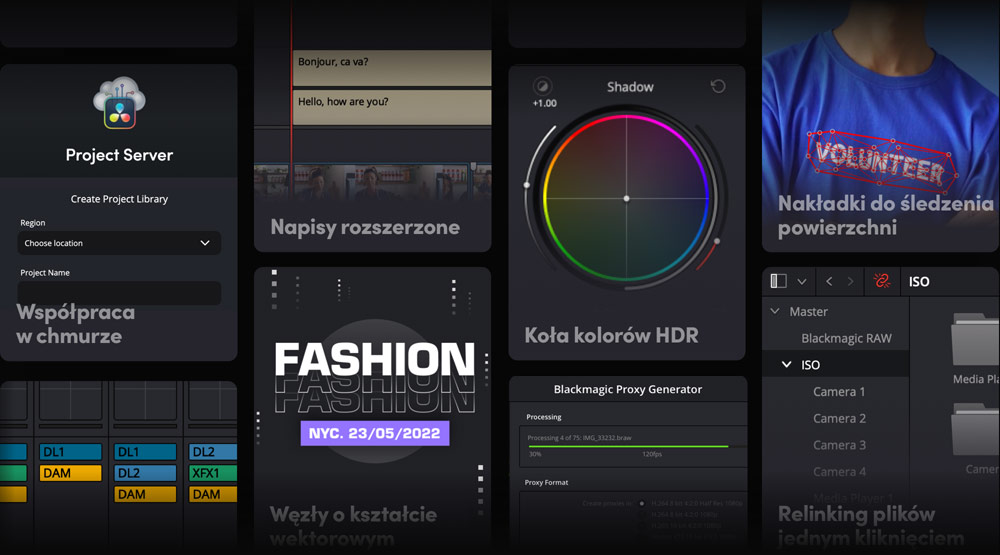The image size is (1000, 555).
Task: Click the 'Processing 4 of 75: IMG_33232.braw' status text
Action: click(579, 438)
